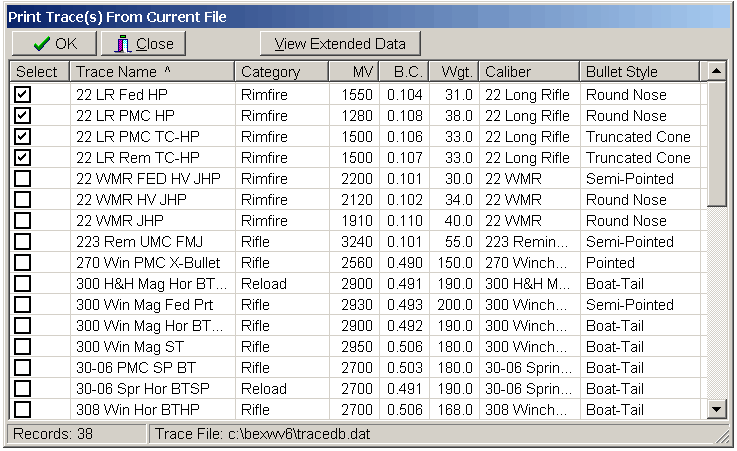The image size is (737, 451).
Task: Click B.C. value 0.503
Action: pos(405,367)
